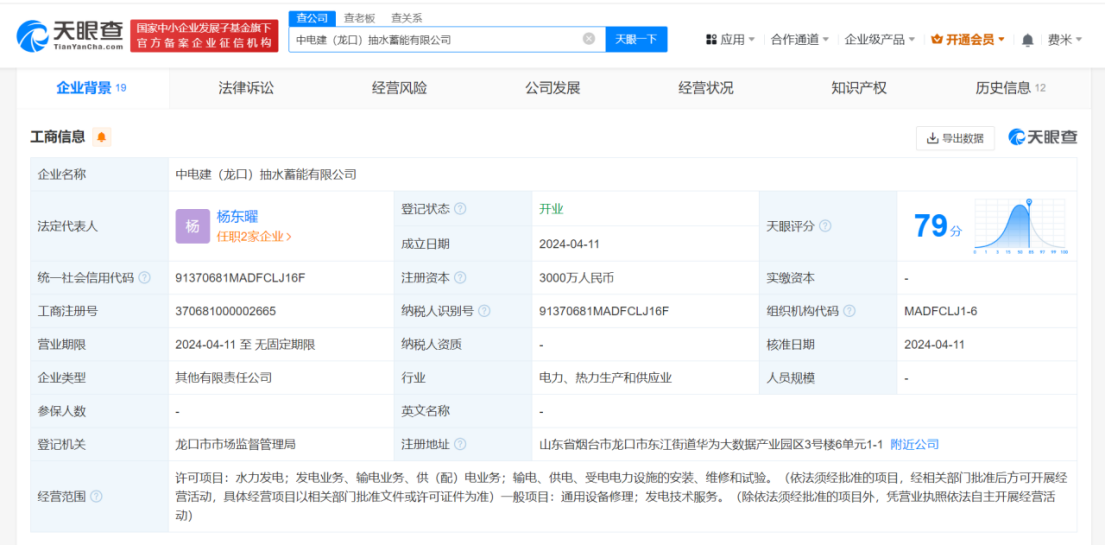The height and width of the screenshot is (545, 1105).
Task: Switch to the 知识产权 tab
Action: pyautogui.click(x=858, y=88)
